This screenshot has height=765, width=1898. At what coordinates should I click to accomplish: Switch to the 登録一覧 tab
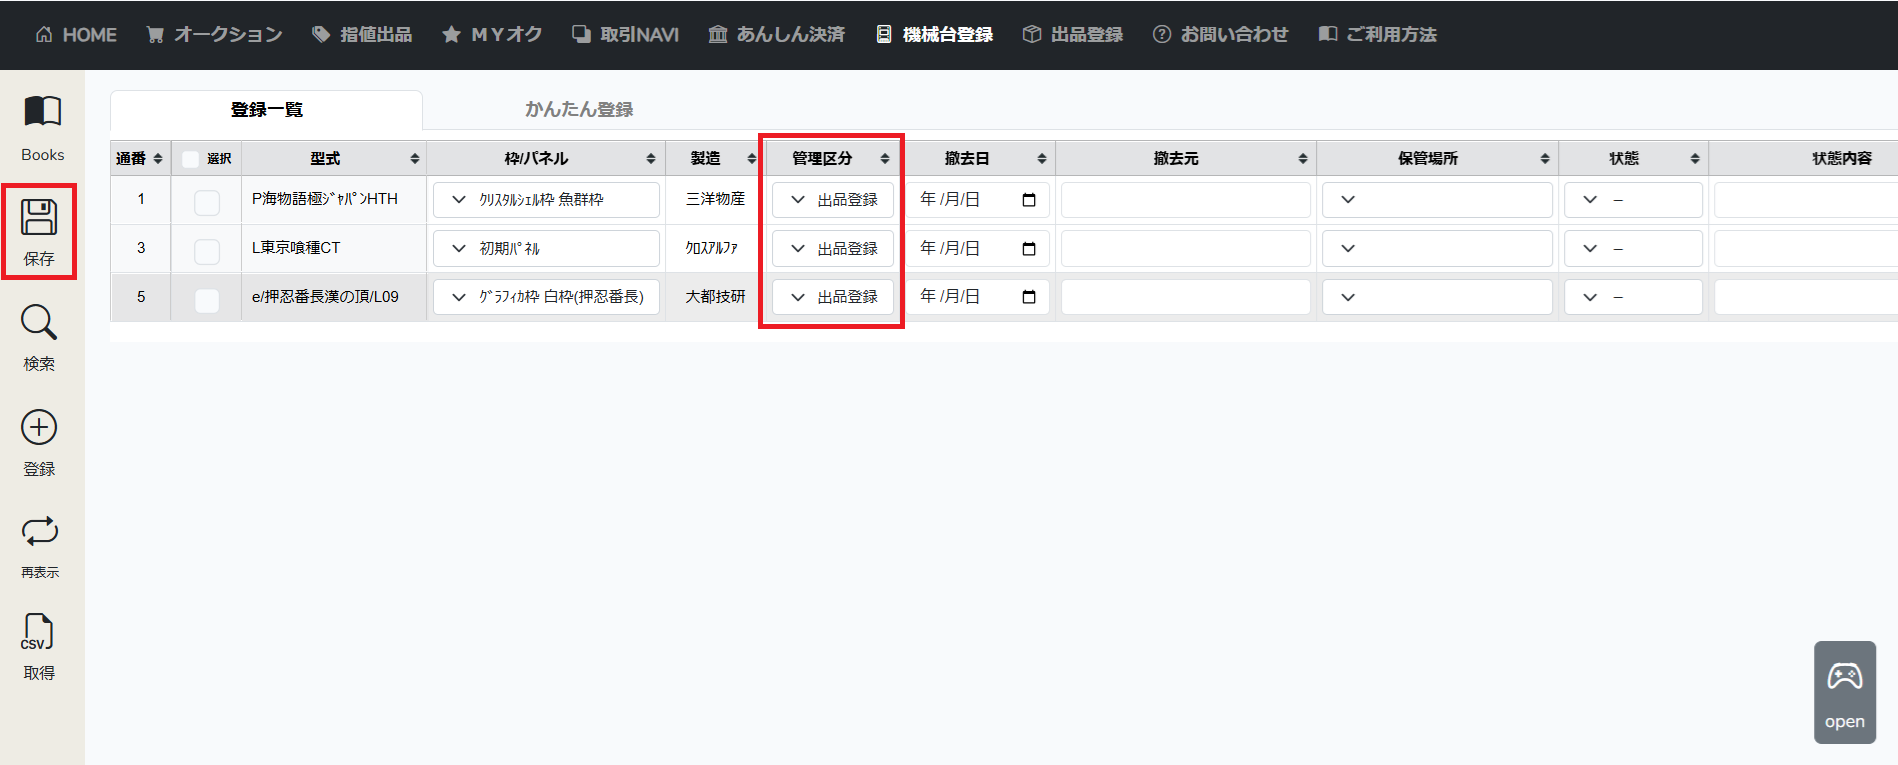[266, 110]
